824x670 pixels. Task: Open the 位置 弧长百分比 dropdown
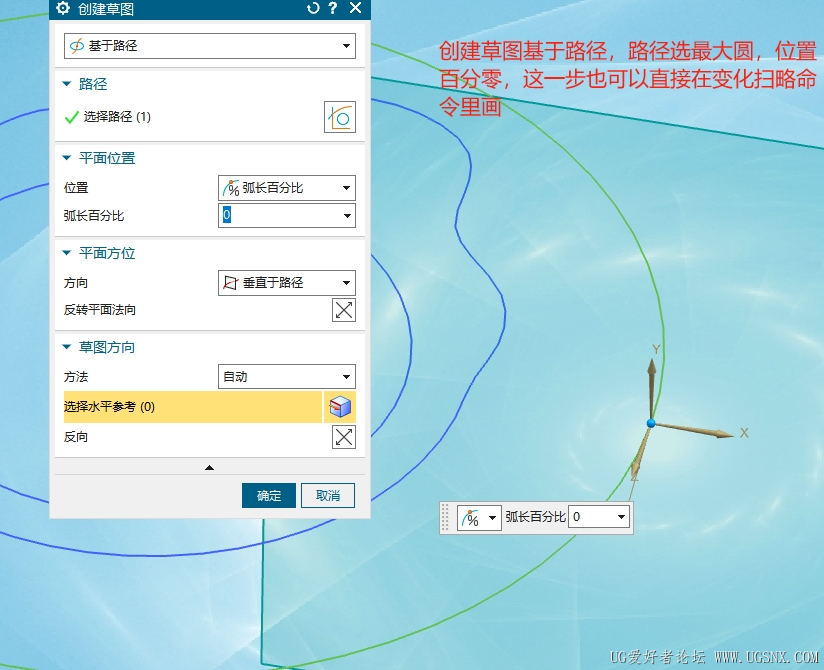286,188
